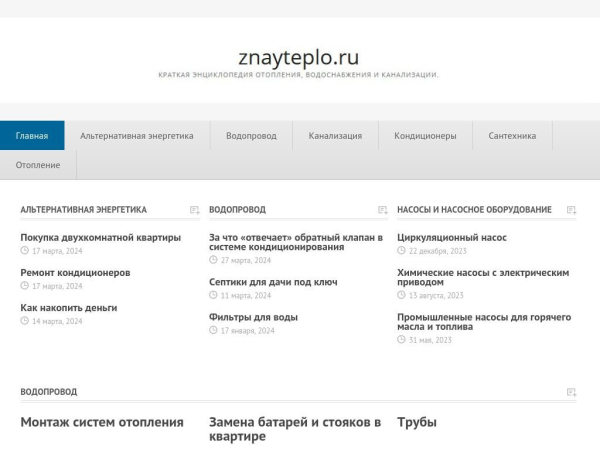Go to the Отопление menu item

pos(38,165)
